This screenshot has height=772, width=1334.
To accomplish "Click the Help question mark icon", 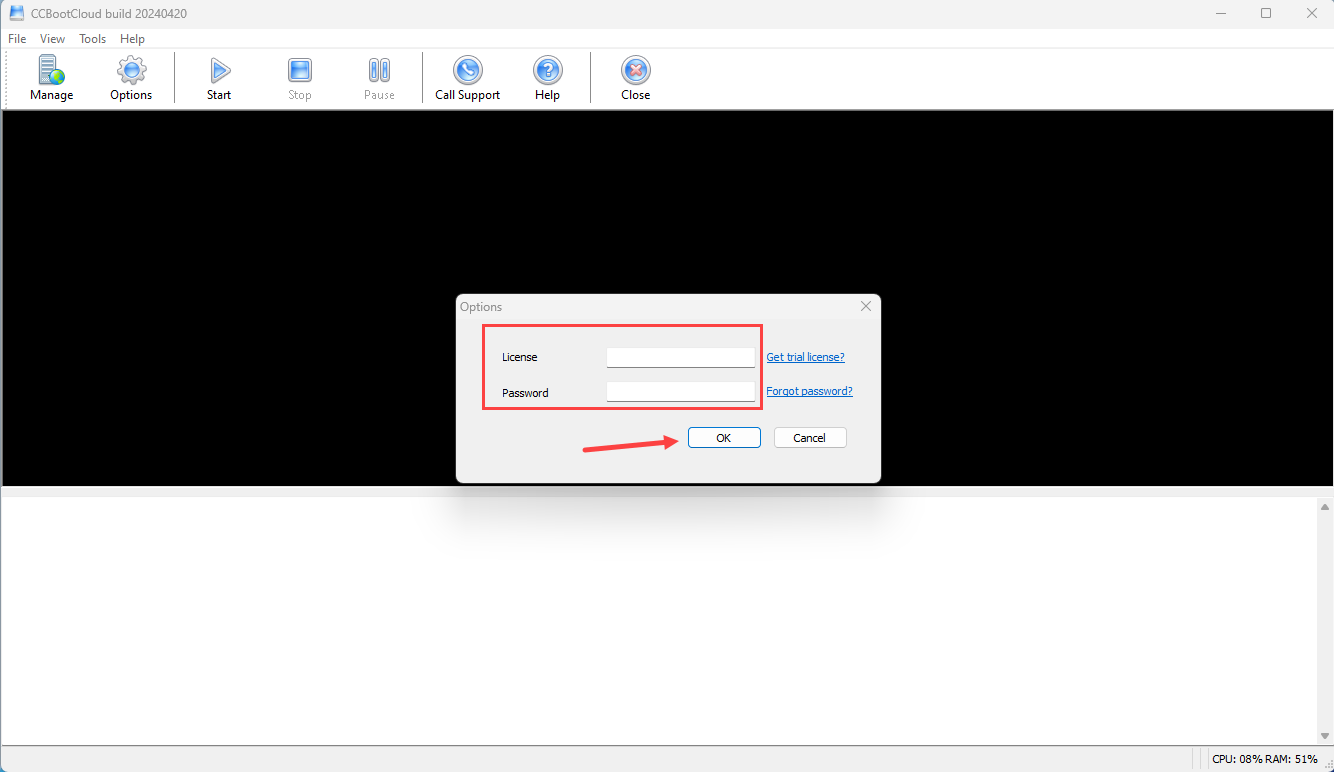I will [547, 71].
